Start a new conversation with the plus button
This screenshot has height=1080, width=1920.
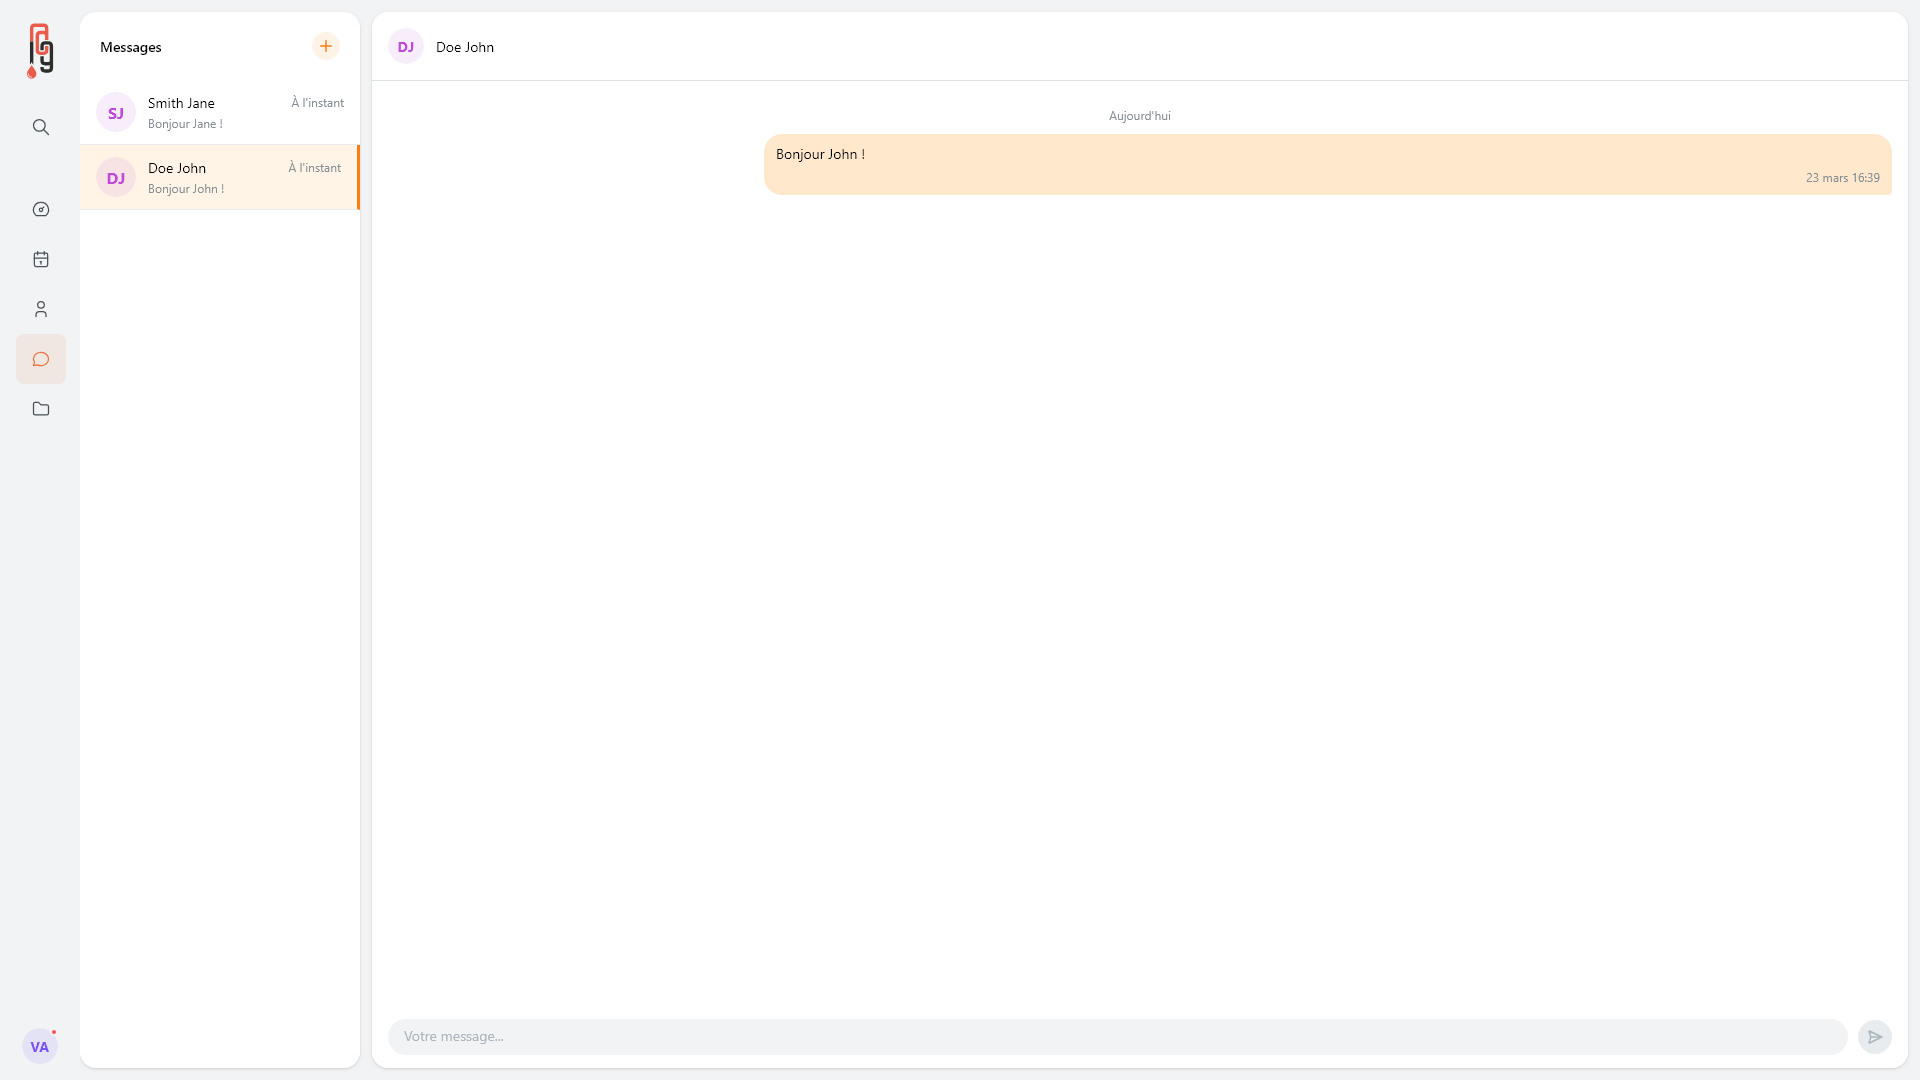[x=325, y=46]
